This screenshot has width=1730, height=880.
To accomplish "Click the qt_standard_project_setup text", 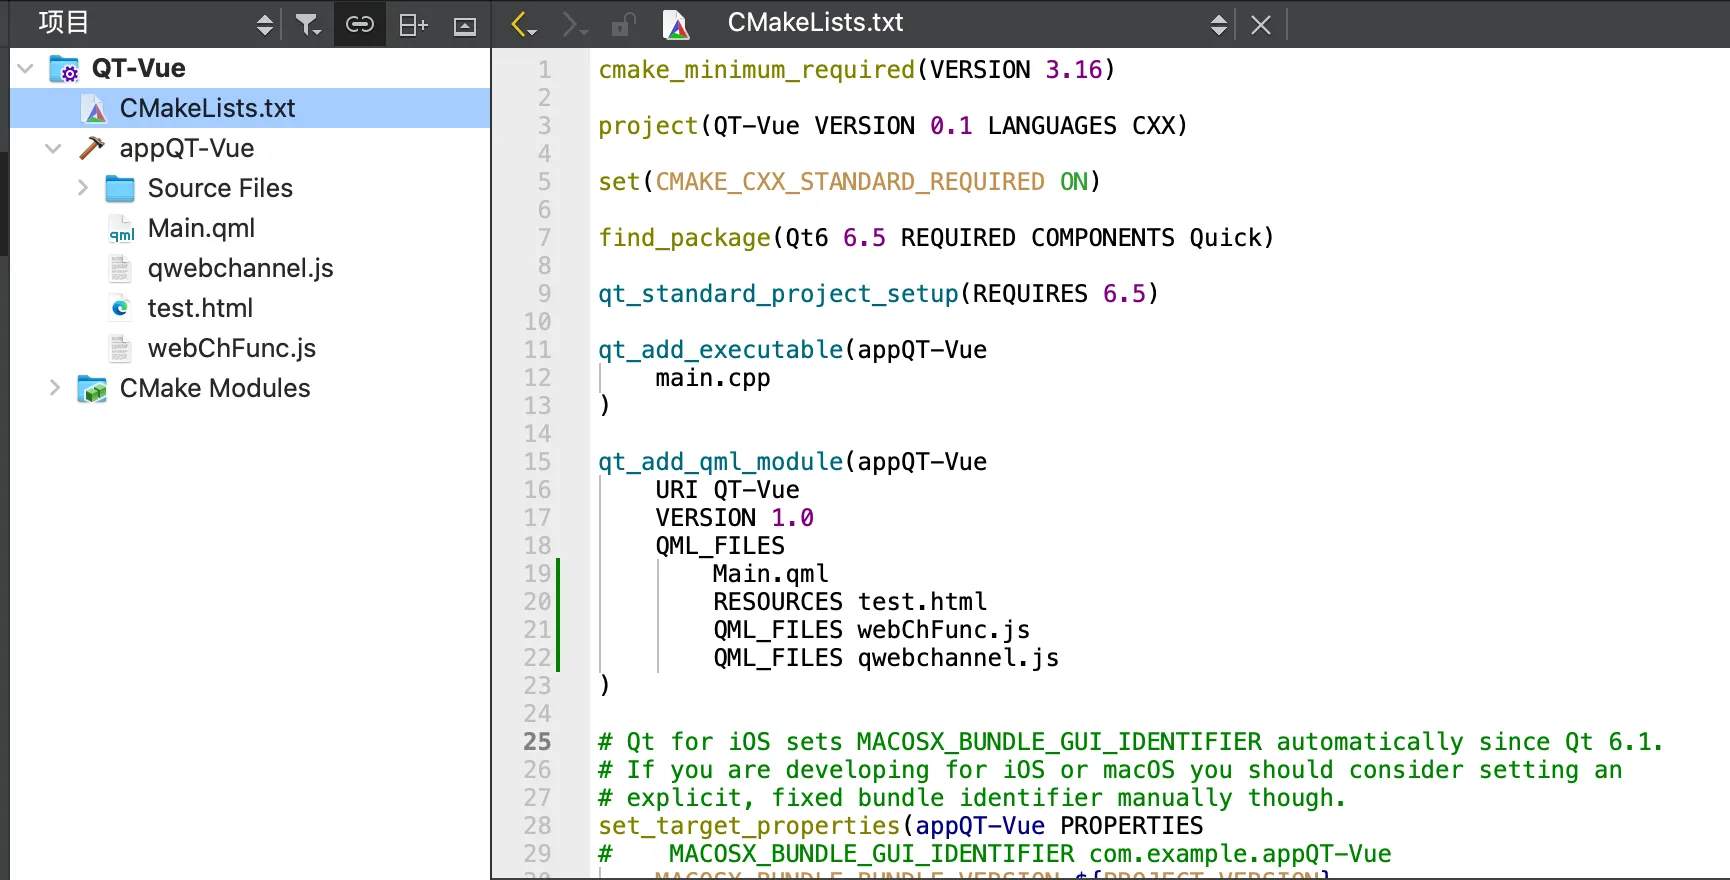I will tap(778, 294).
